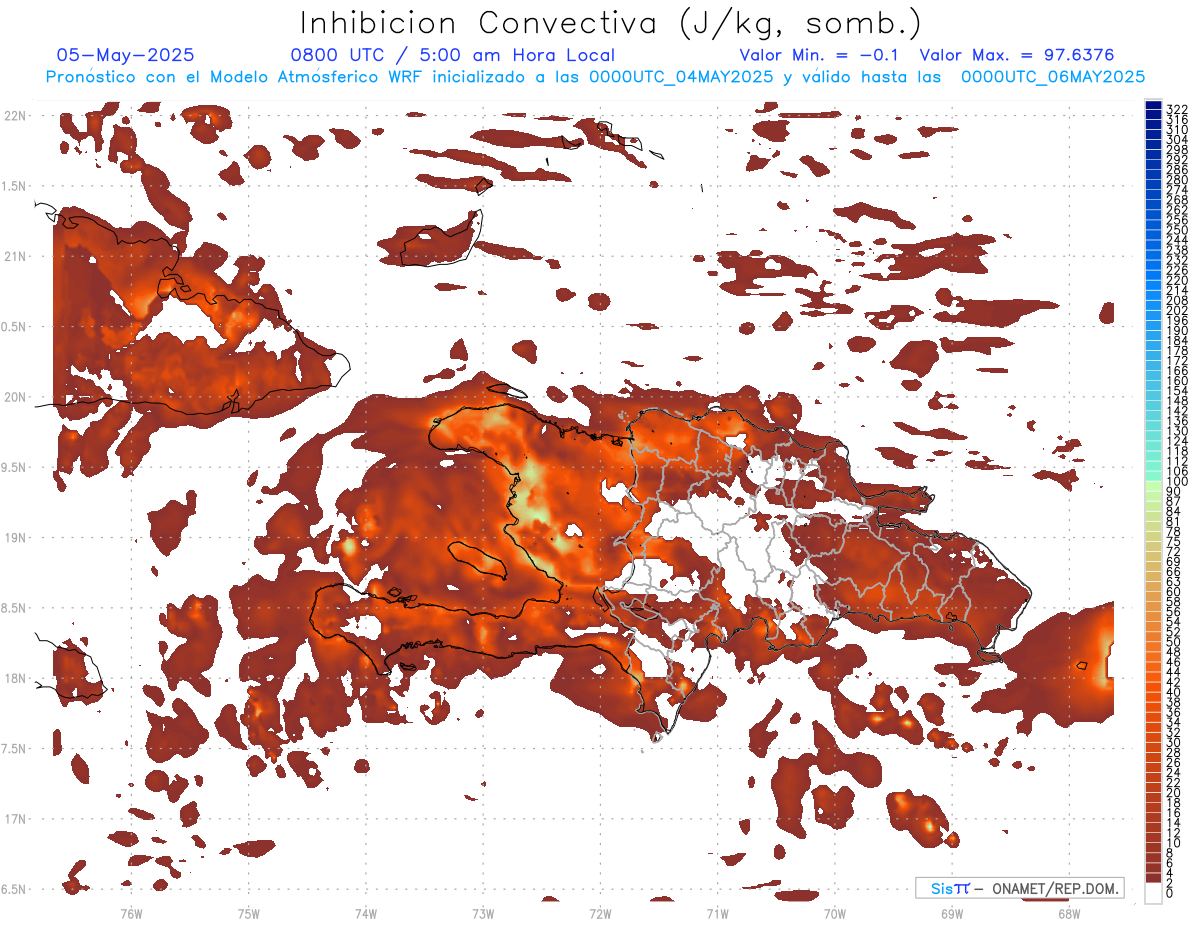The width and height of the screenshot is (1200, 927).
Task: Click the '0000UTC_04MAY2025' initialization time
Action: point(681,77)
